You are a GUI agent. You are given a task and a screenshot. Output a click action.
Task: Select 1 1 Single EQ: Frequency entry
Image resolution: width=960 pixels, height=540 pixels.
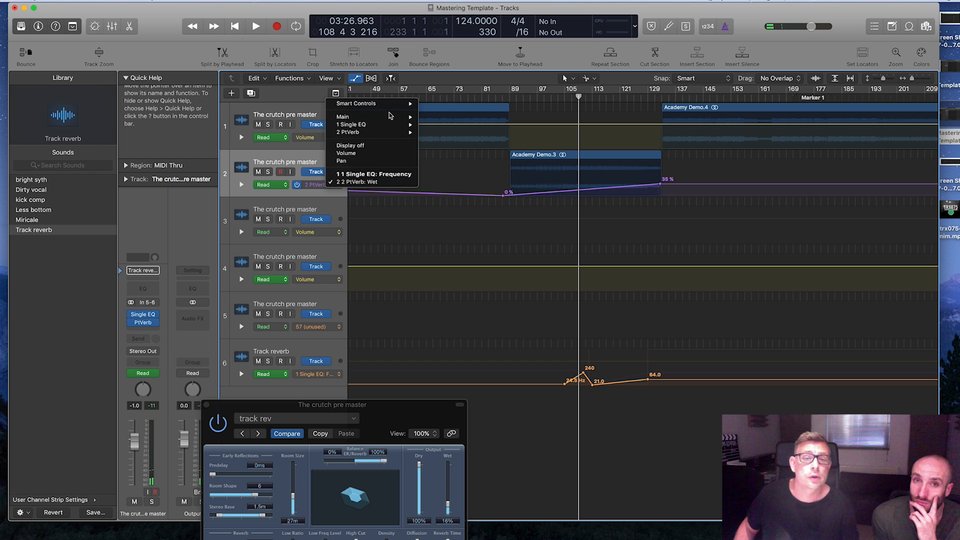(373, 174)
